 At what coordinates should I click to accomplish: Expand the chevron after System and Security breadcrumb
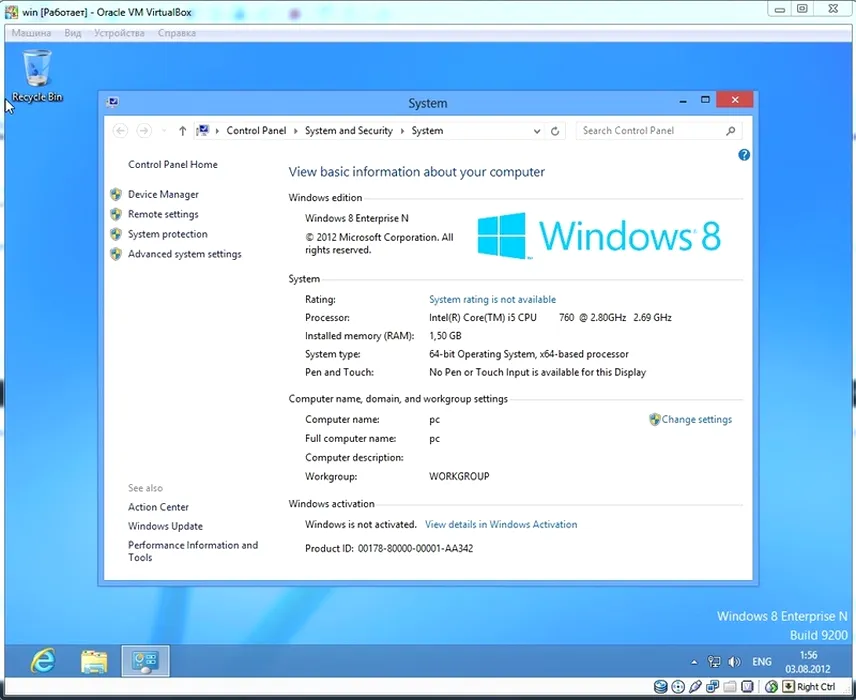click(x=402, y=131)
